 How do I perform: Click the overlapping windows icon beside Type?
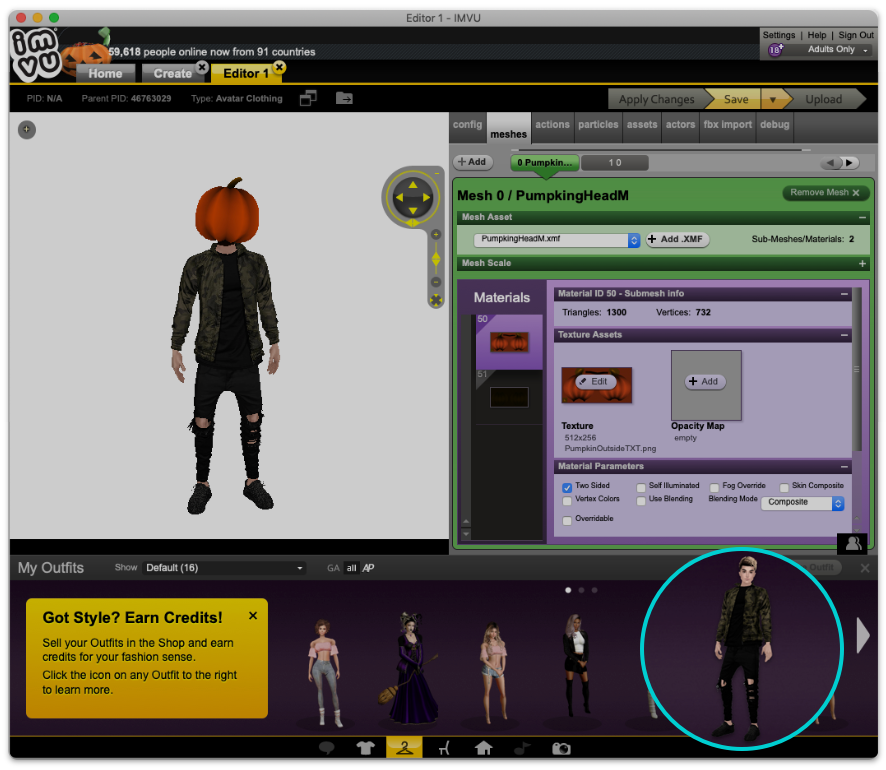(308, 98)
